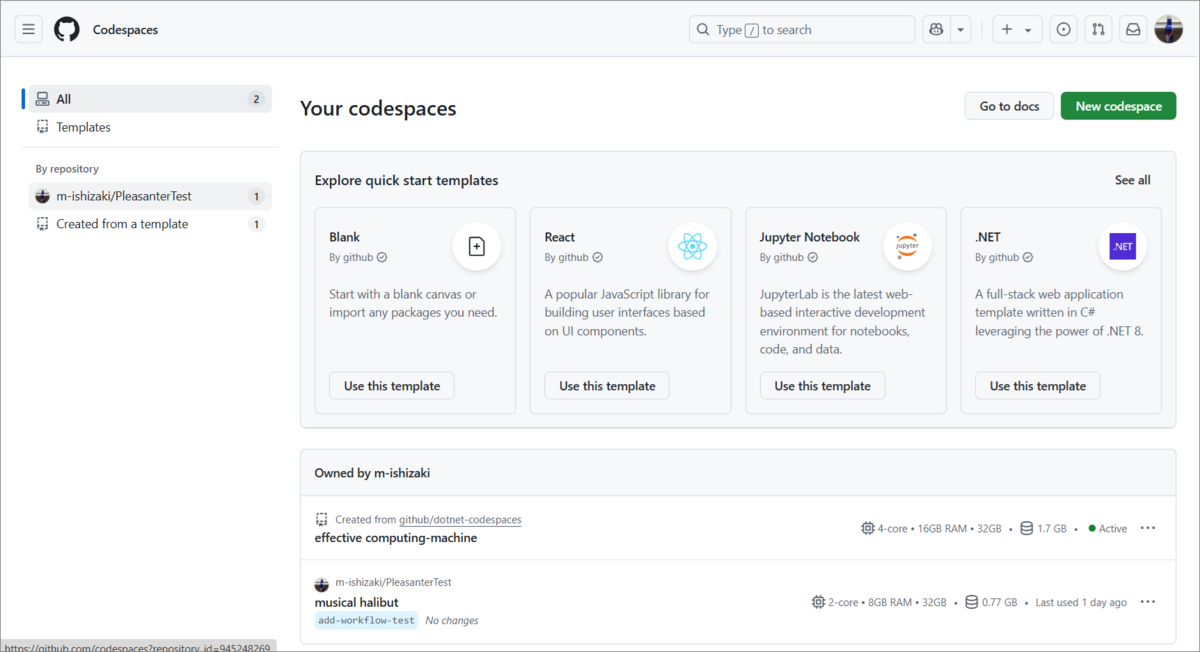Image resolution: width=1200 pixels, height=652 pixels.
Task: Use the Blank template
Action: point(392,386)
